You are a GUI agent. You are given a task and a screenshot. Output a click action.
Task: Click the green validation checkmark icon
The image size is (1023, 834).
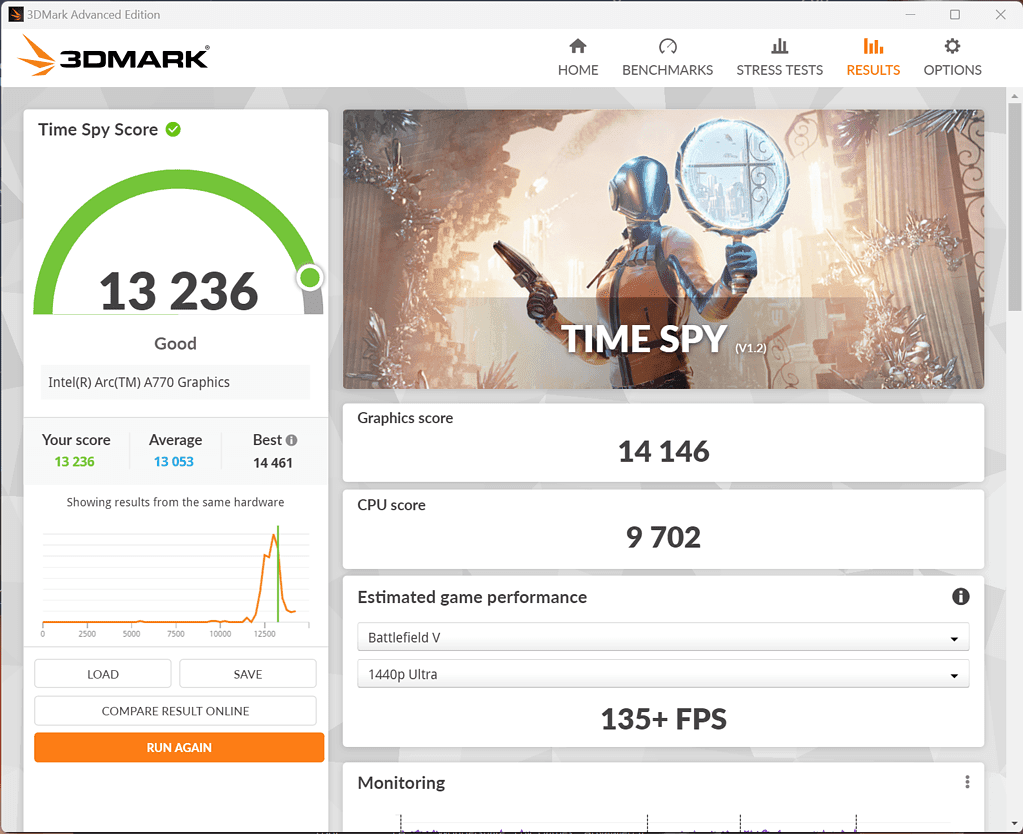[173, 129]
